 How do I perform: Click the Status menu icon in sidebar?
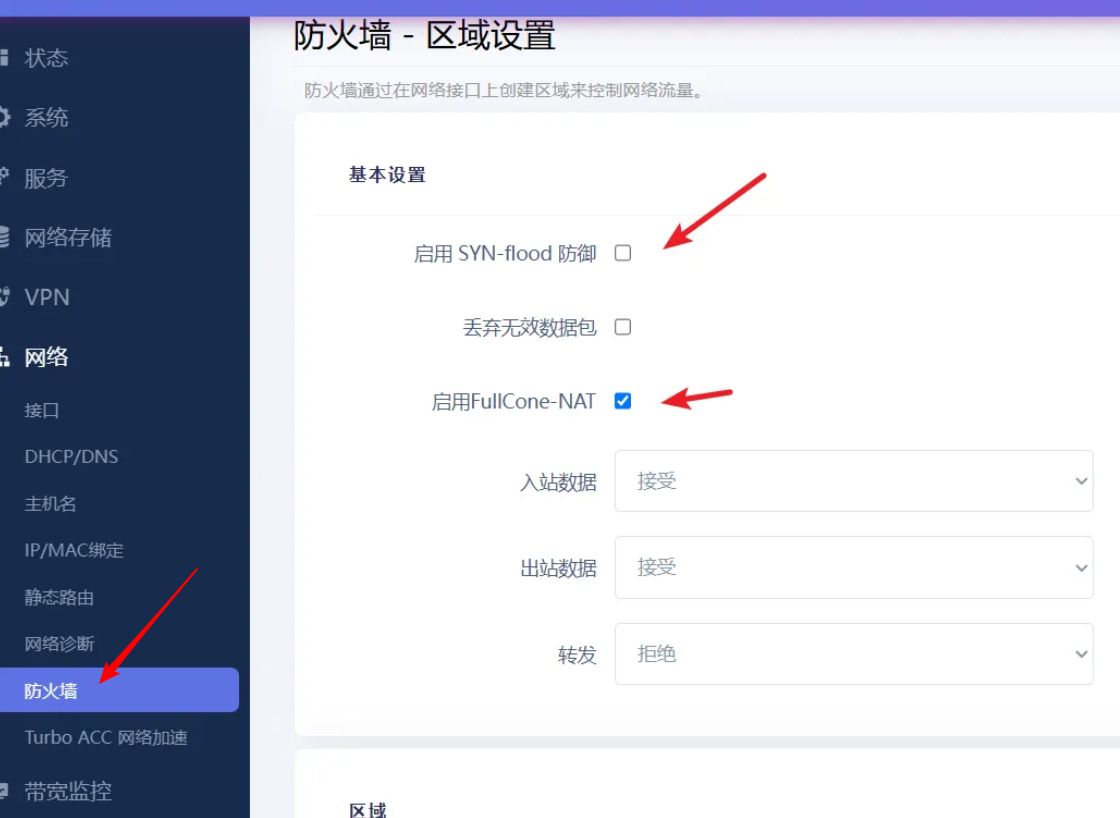(x=4, y=58)
